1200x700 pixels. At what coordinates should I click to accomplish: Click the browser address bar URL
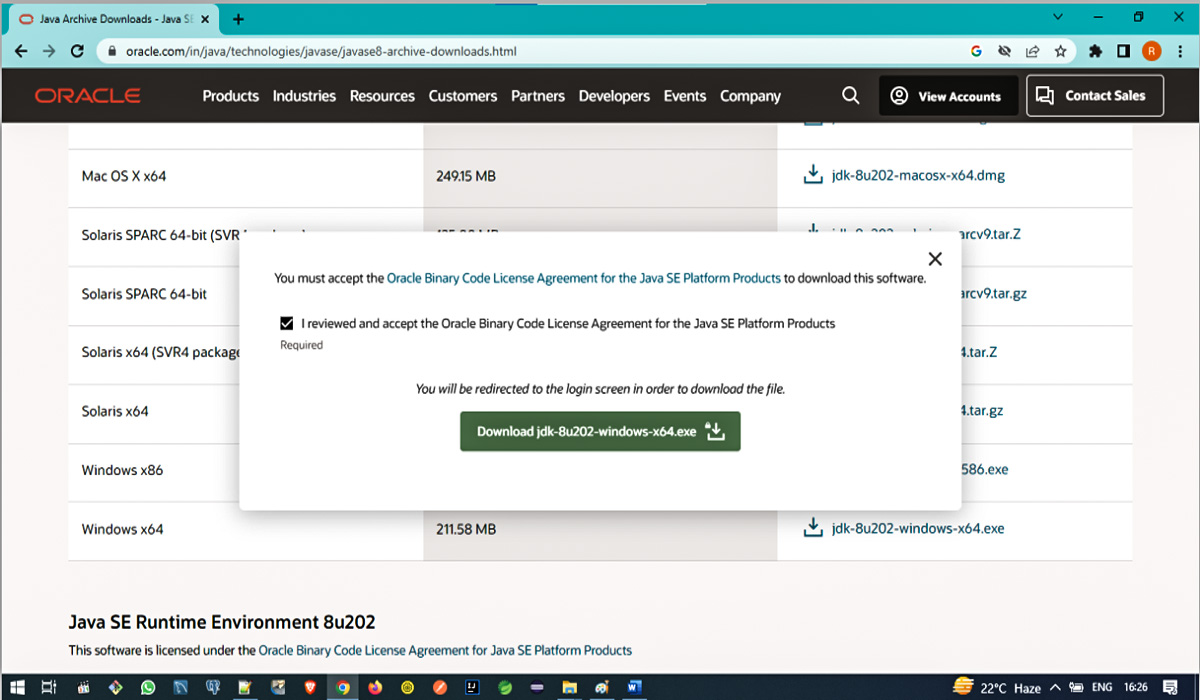[x=320, y=51]
